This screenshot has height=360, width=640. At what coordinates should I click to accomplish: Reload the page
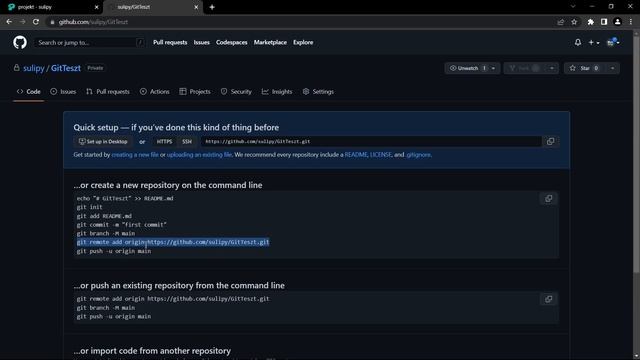(36, 22)
